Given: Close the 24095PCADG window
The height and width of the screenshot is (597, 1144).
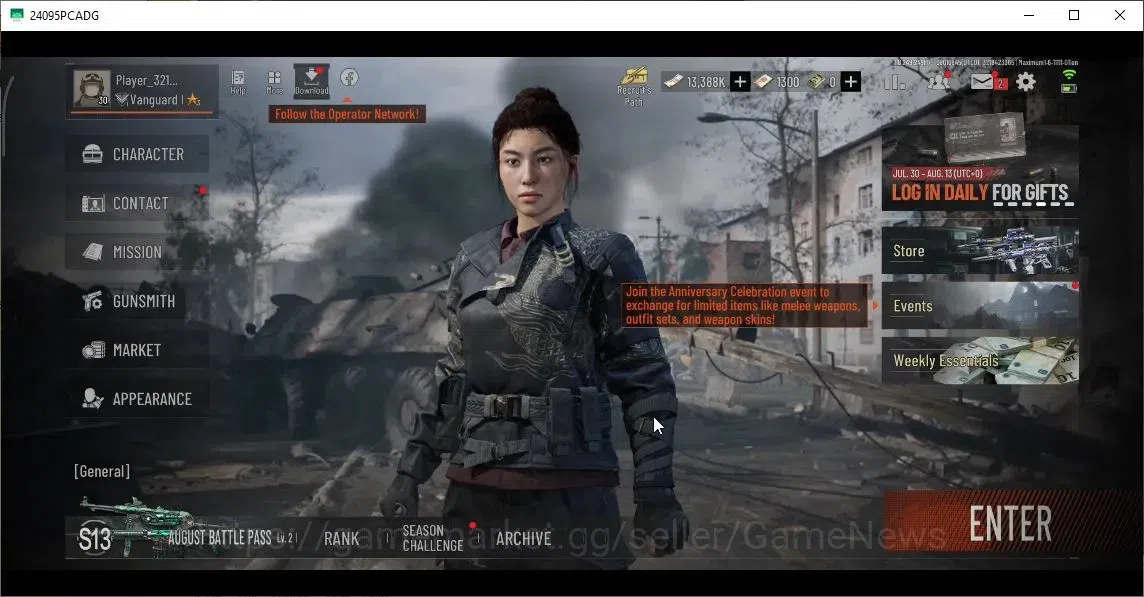Looking at the screenshot, I should [1120, 15].
